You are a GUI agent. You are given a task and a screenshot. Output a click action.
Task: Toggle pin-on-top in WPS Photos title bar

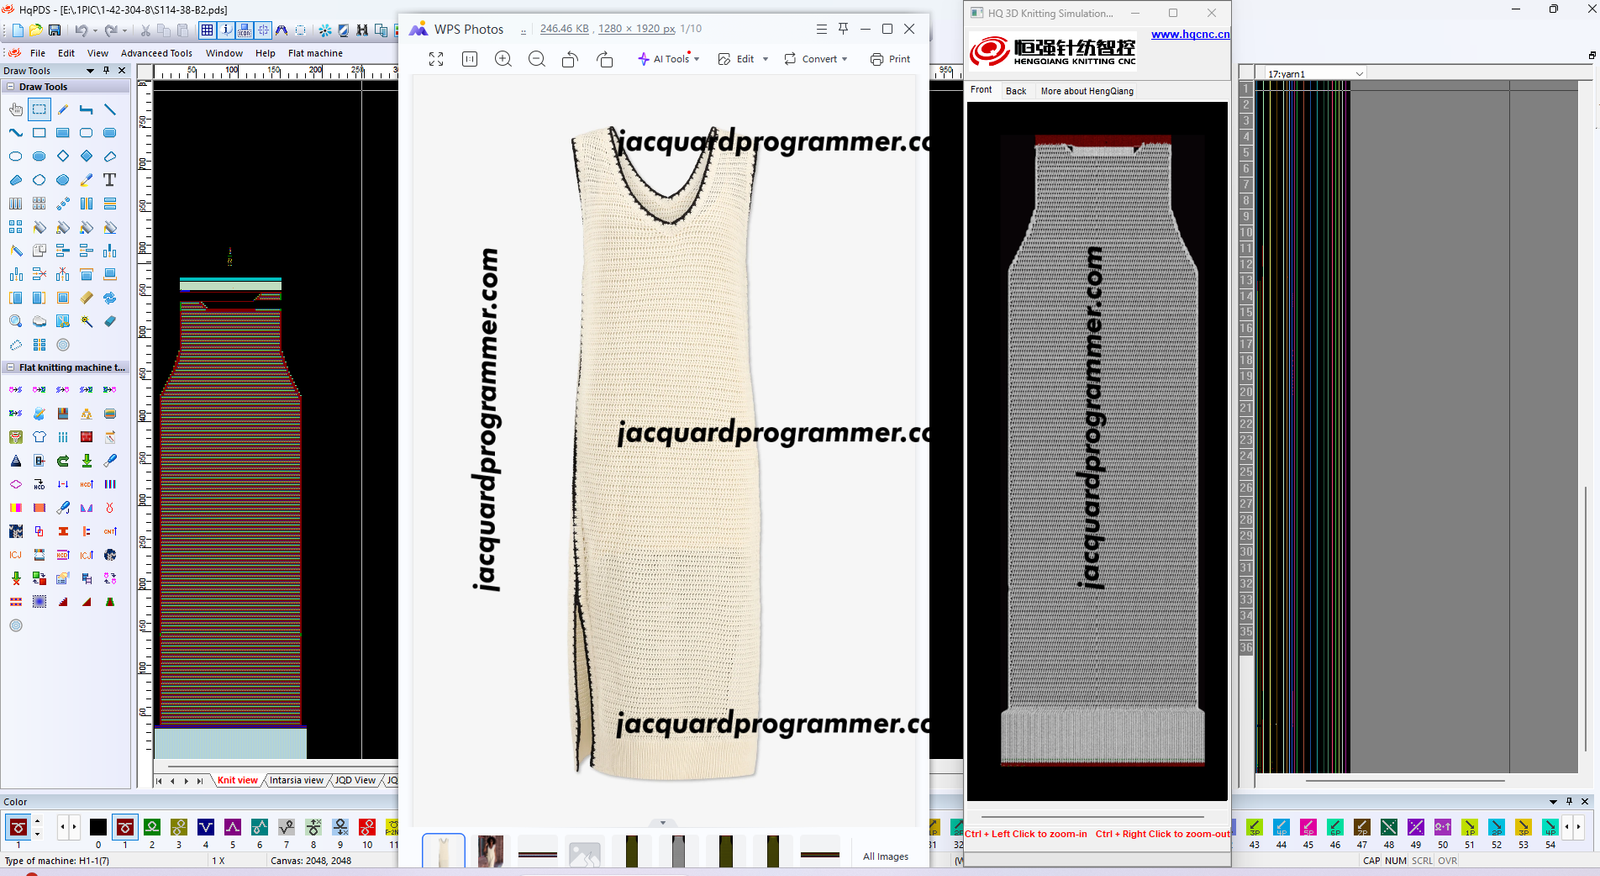843,29
